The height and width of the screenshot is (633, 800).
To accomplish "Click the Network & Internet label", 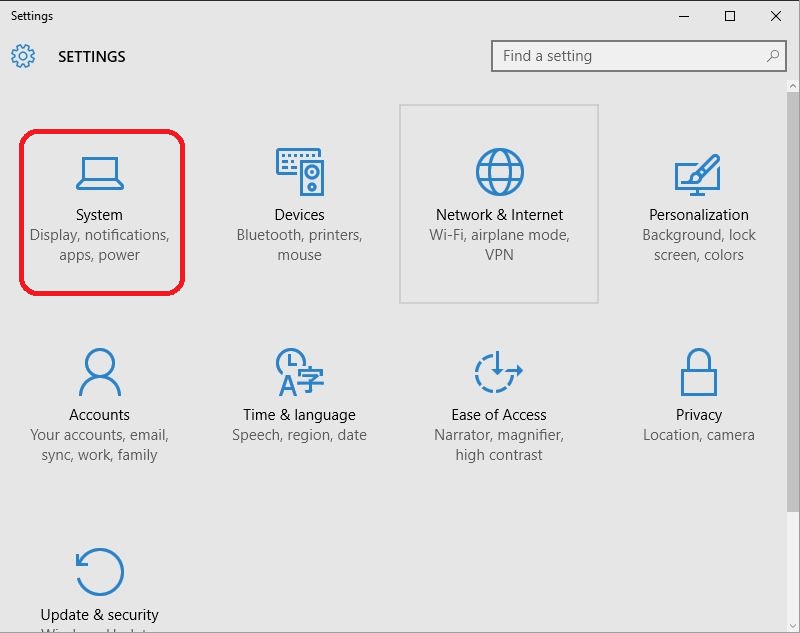I will point(499,215).
